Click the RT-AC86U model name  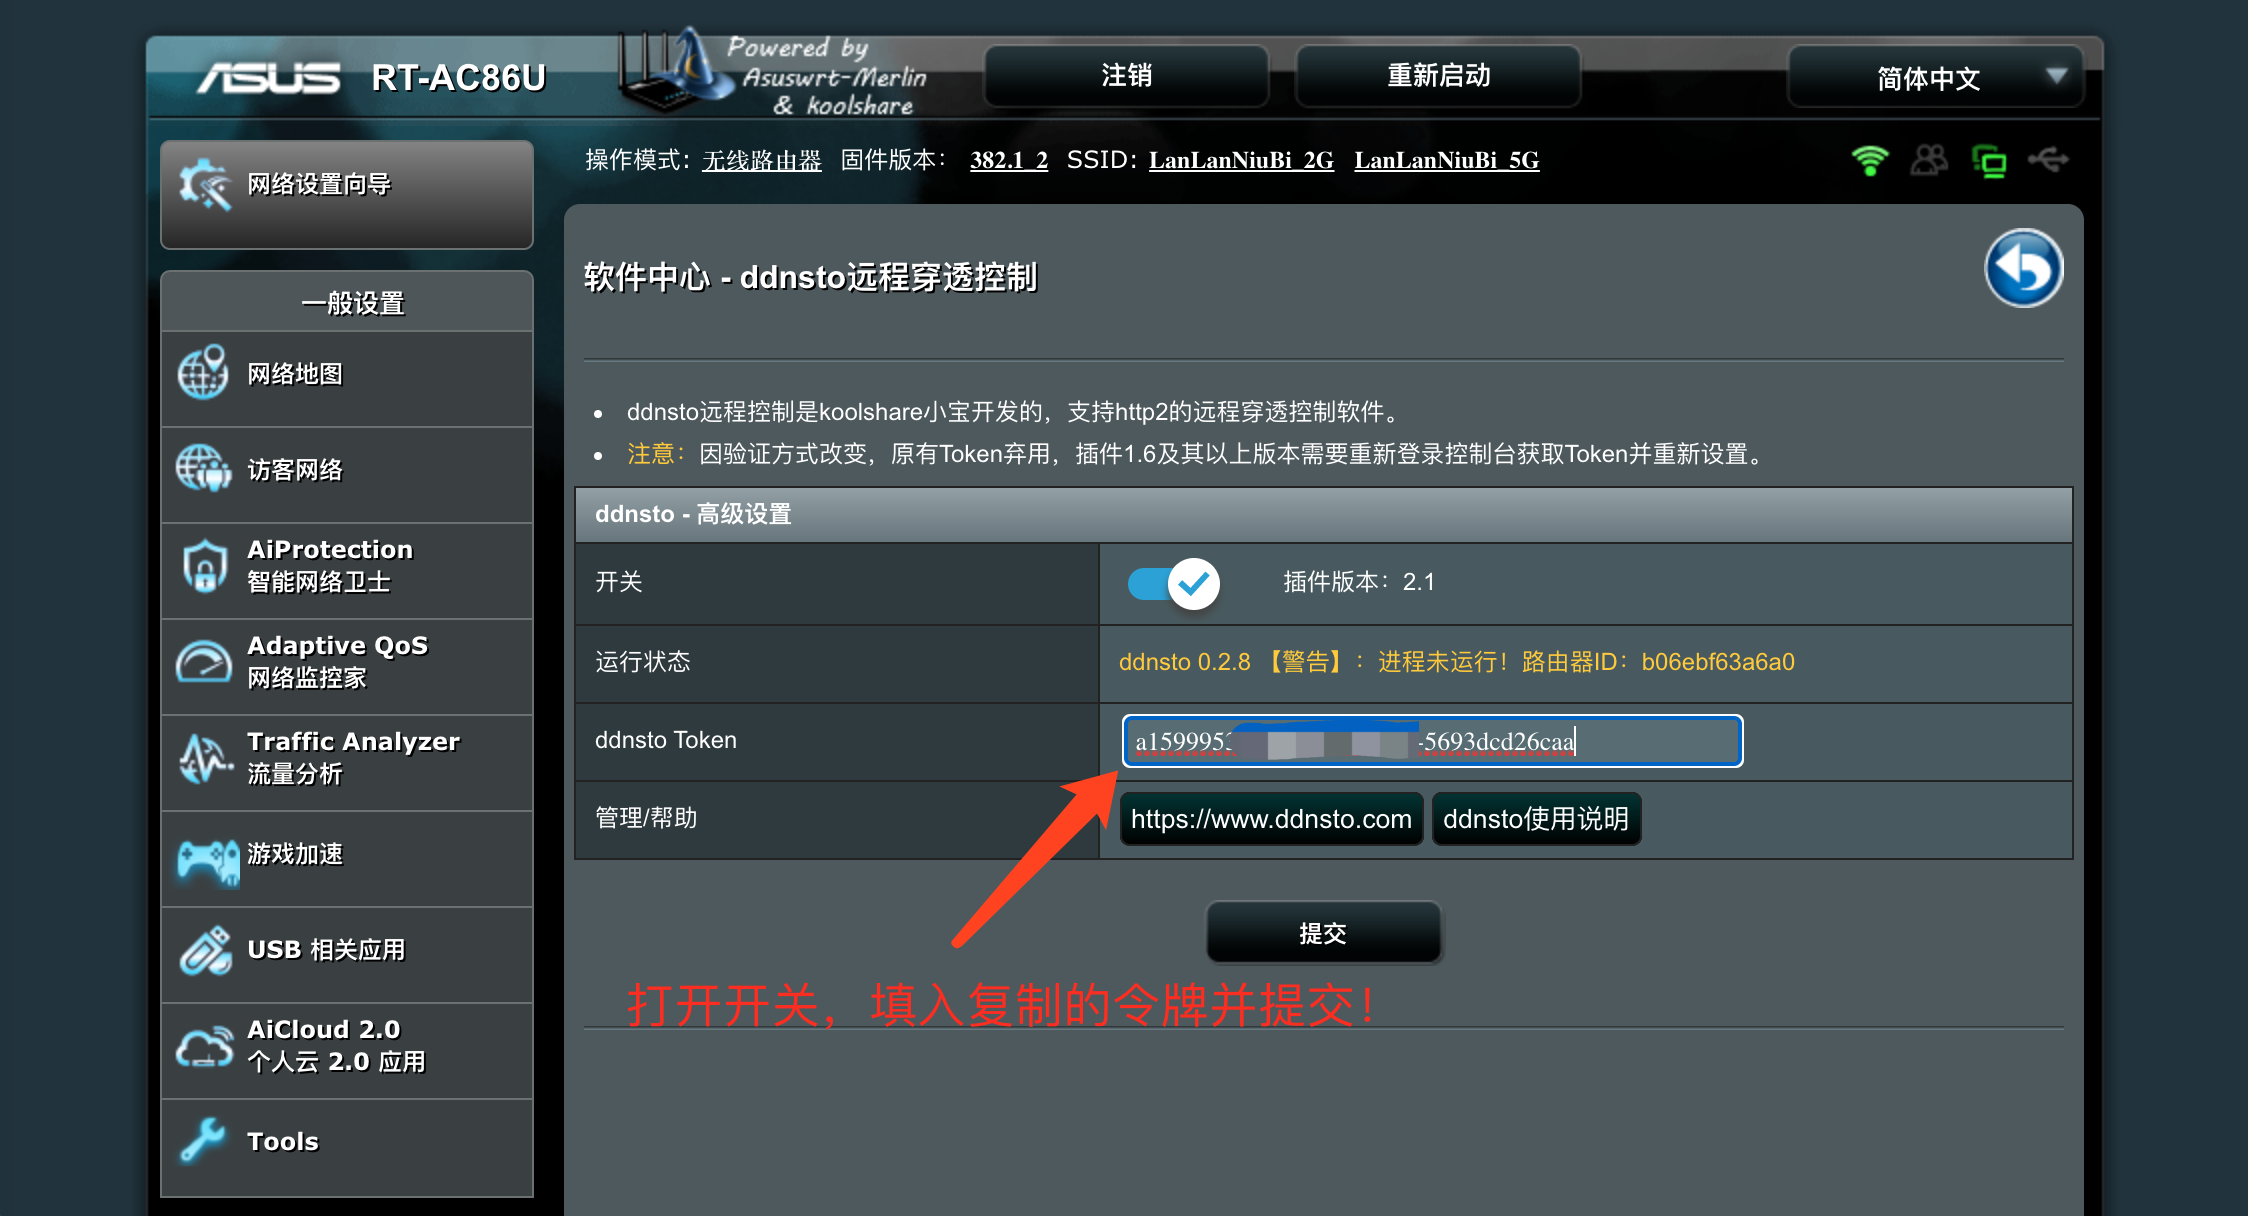click(x=459, y=78)
